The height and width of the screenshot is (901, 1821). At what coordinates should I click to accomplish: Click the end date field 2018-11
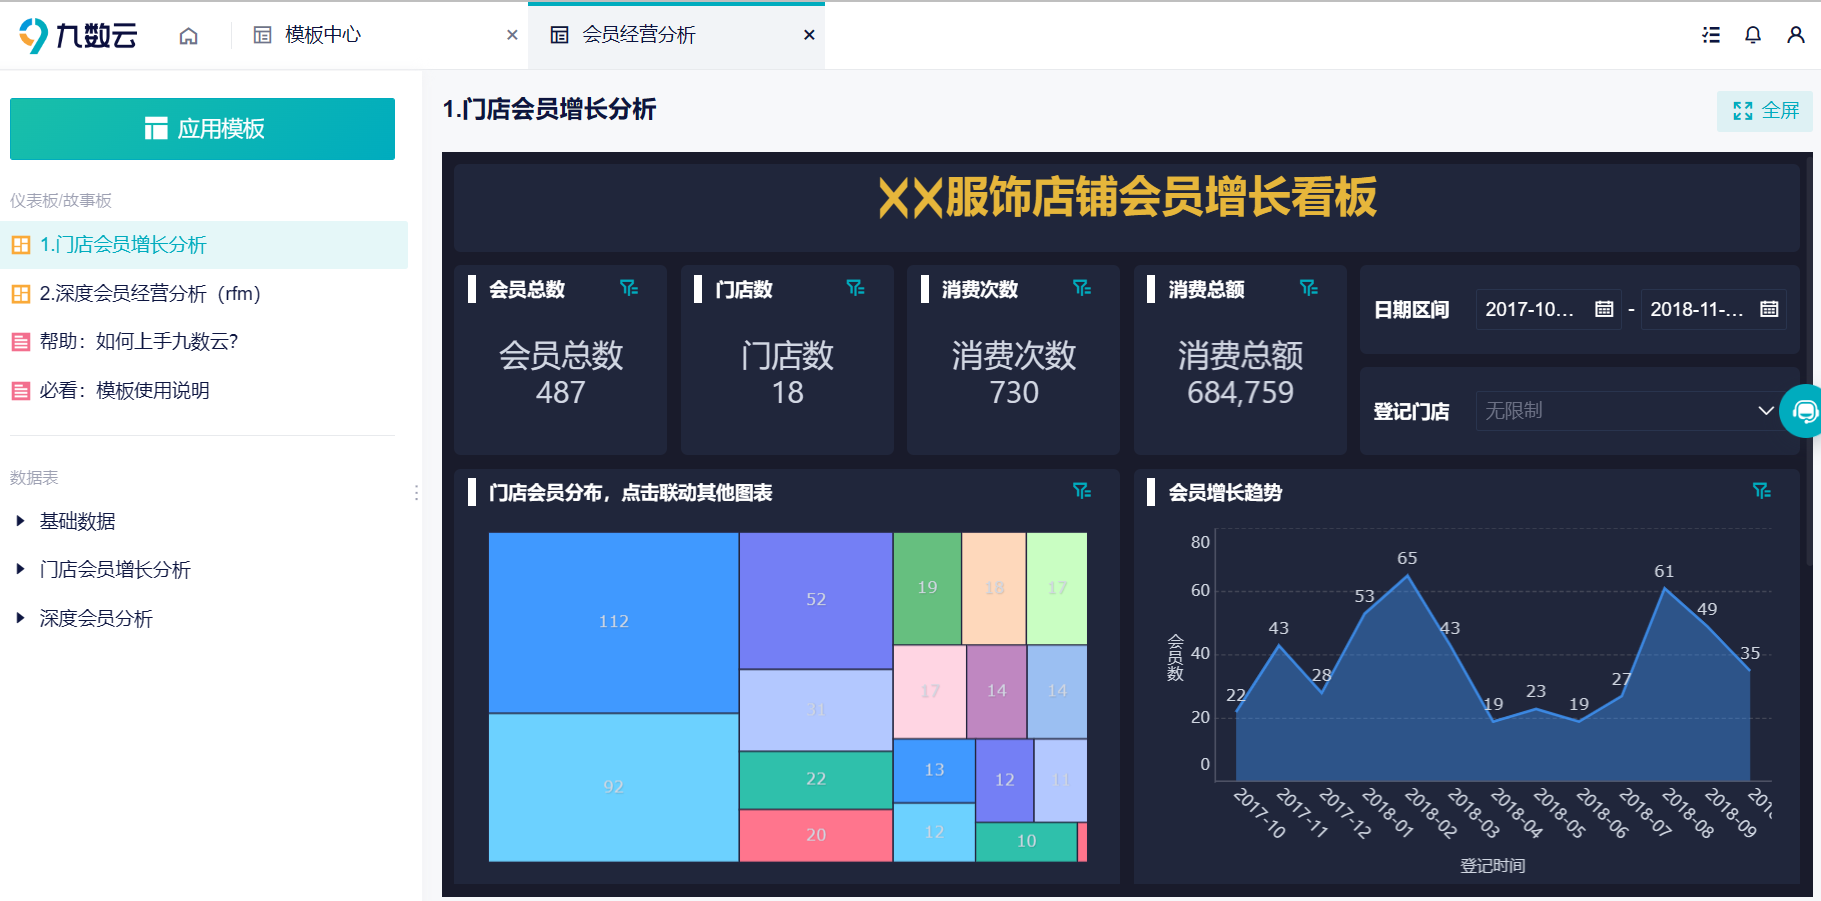pos(1713,309)
